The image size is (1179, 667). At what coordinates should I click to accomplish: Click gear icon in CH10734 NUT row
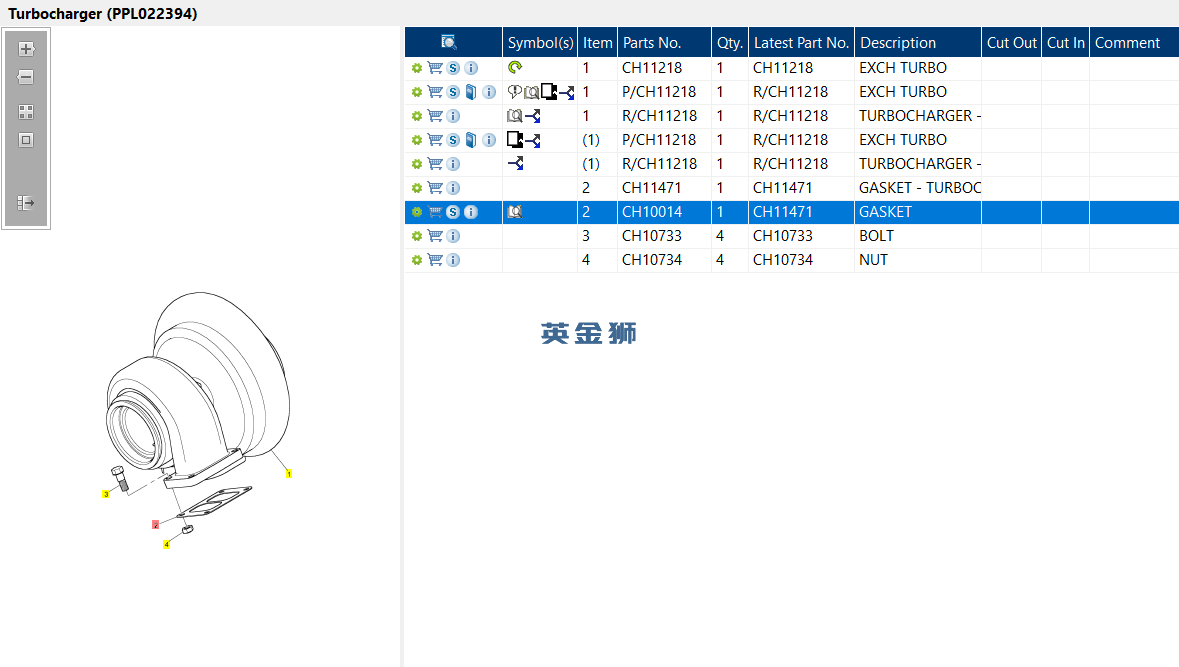pos(417,260)
